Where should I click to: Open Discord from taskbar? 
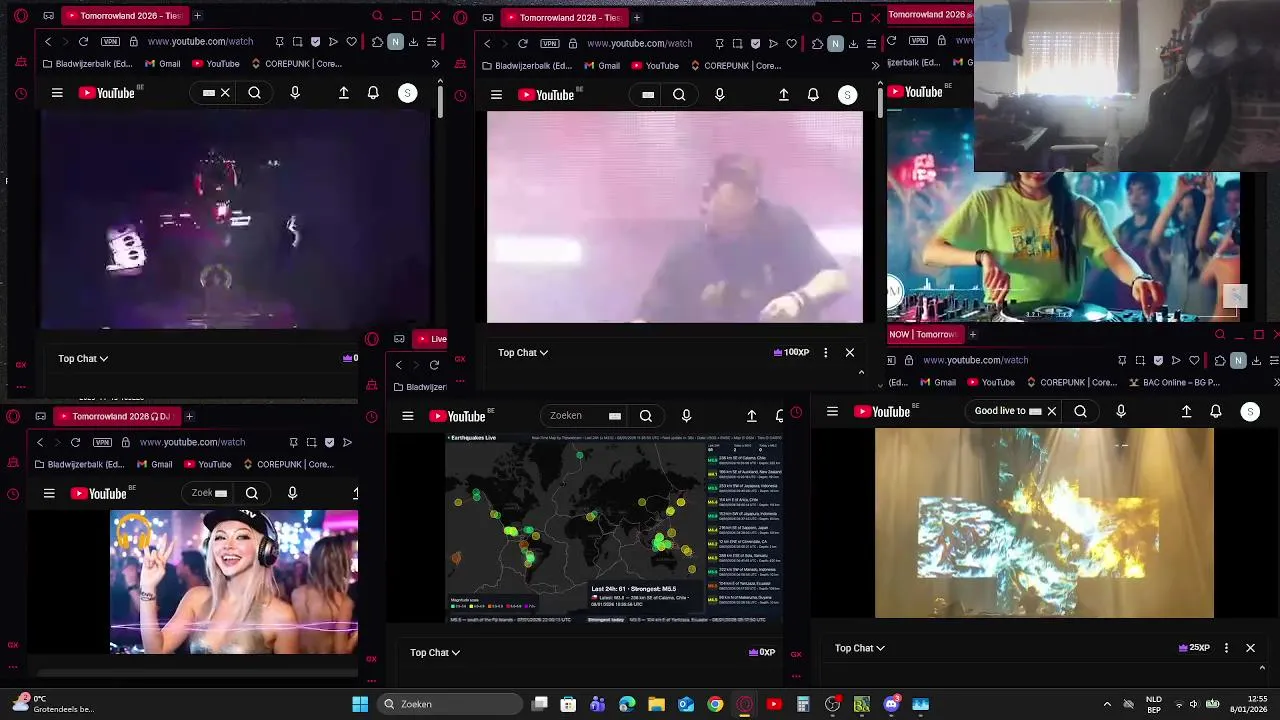(891, 704)
